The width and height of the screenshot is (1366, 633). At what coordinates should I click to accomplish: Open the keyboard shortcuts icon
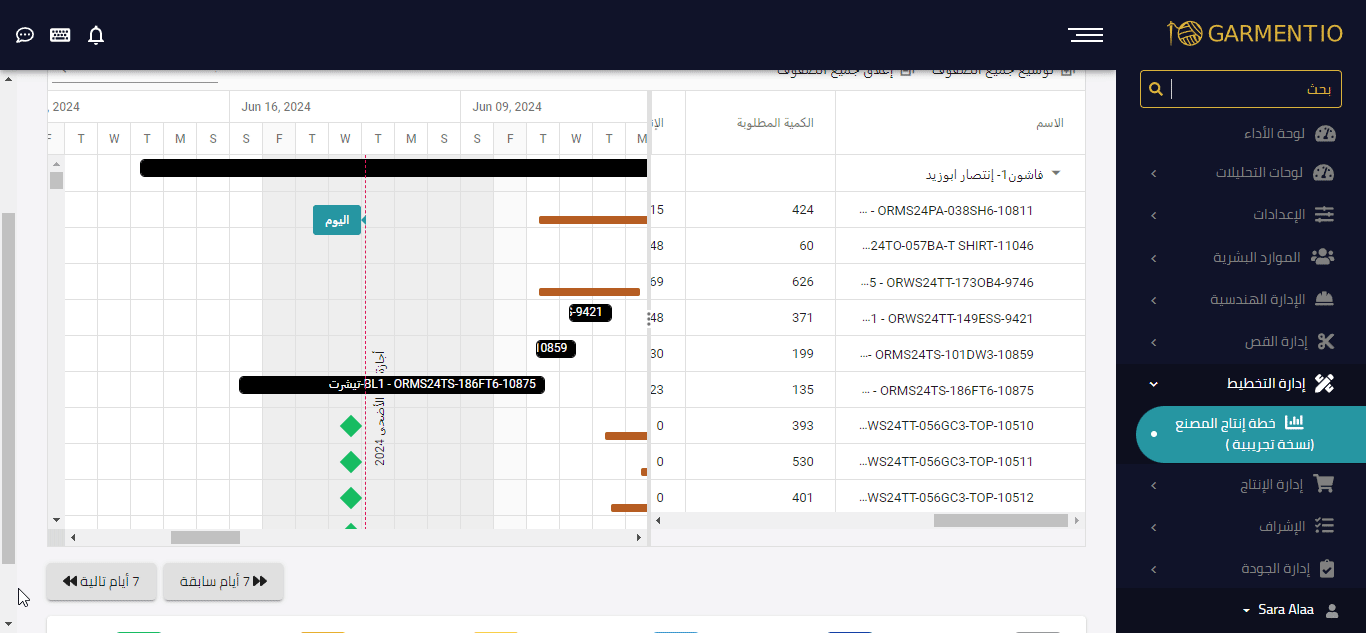pyautogui.click(x=60, y=35)
